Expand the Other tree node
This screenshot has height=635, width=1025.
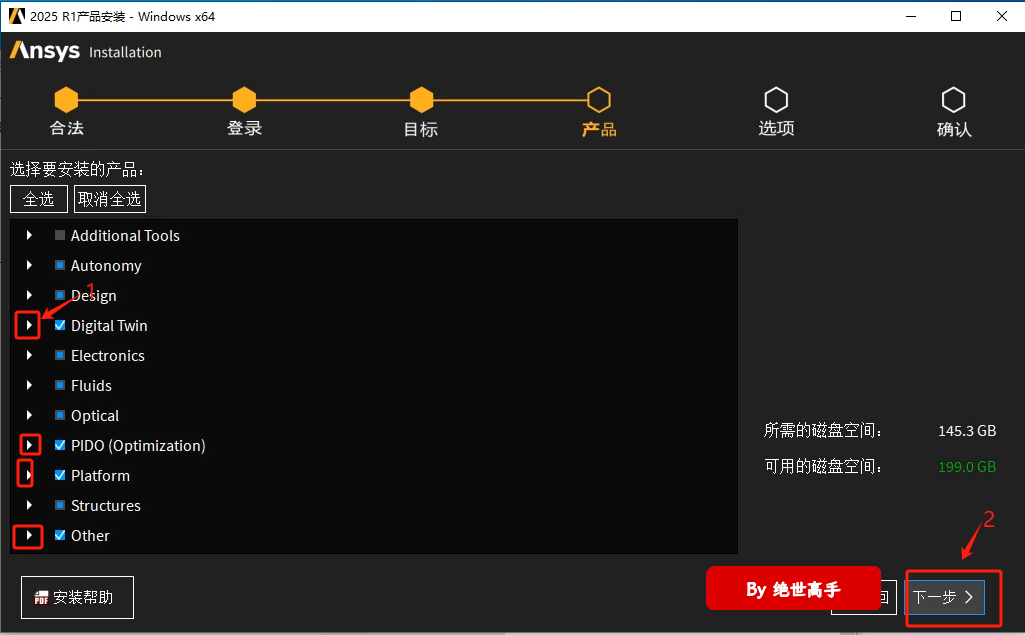point(29,535)
